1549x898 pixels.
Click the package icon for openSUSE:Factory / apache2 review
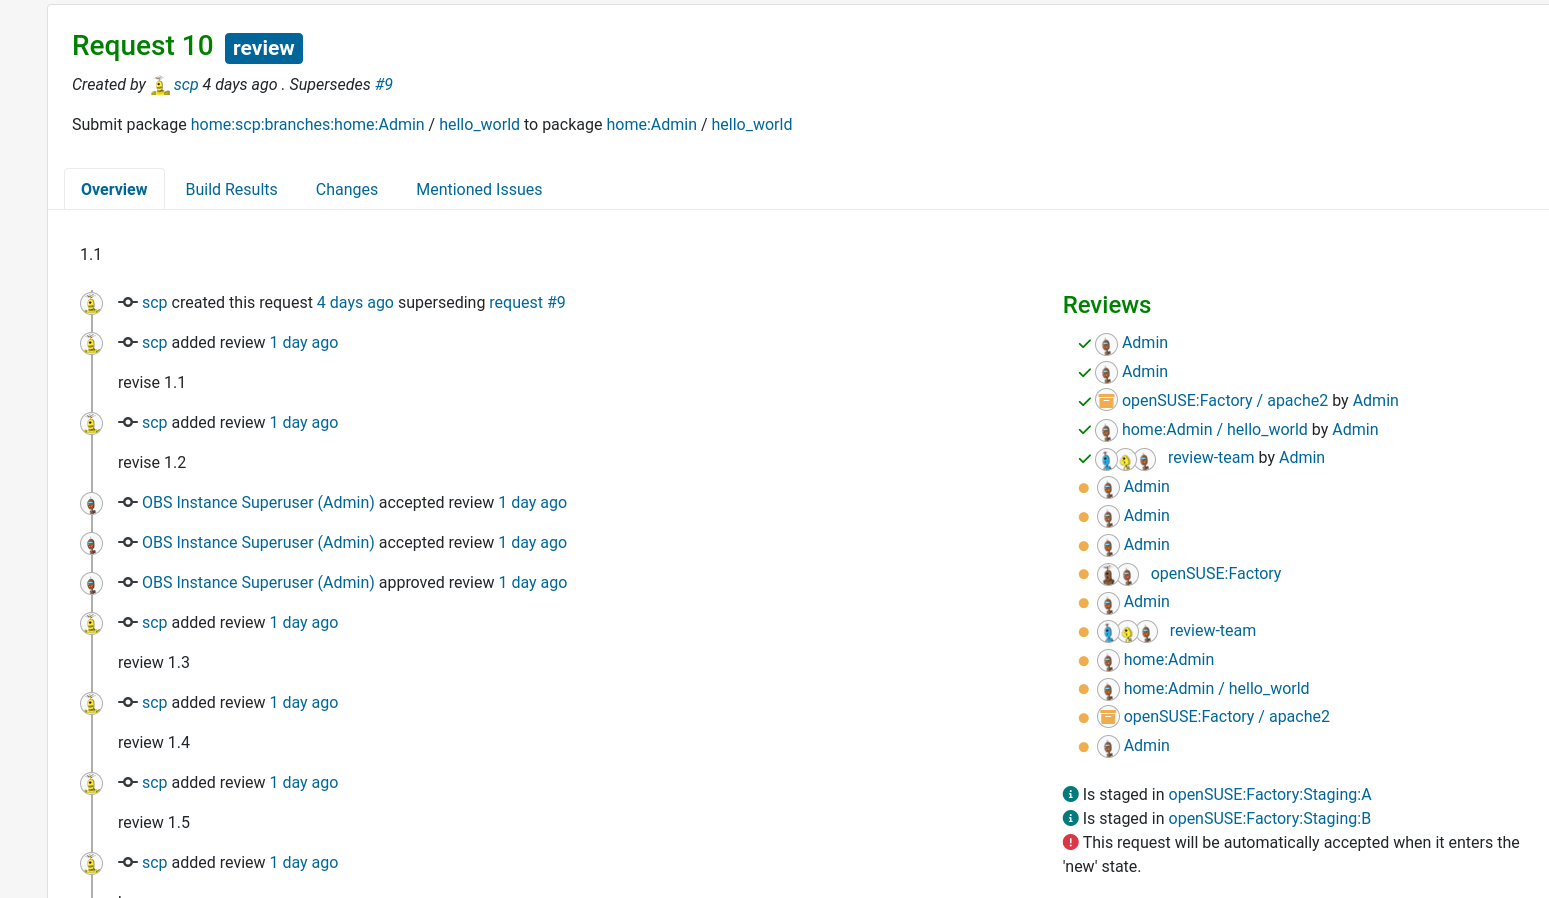click(x=1106, y=400)
